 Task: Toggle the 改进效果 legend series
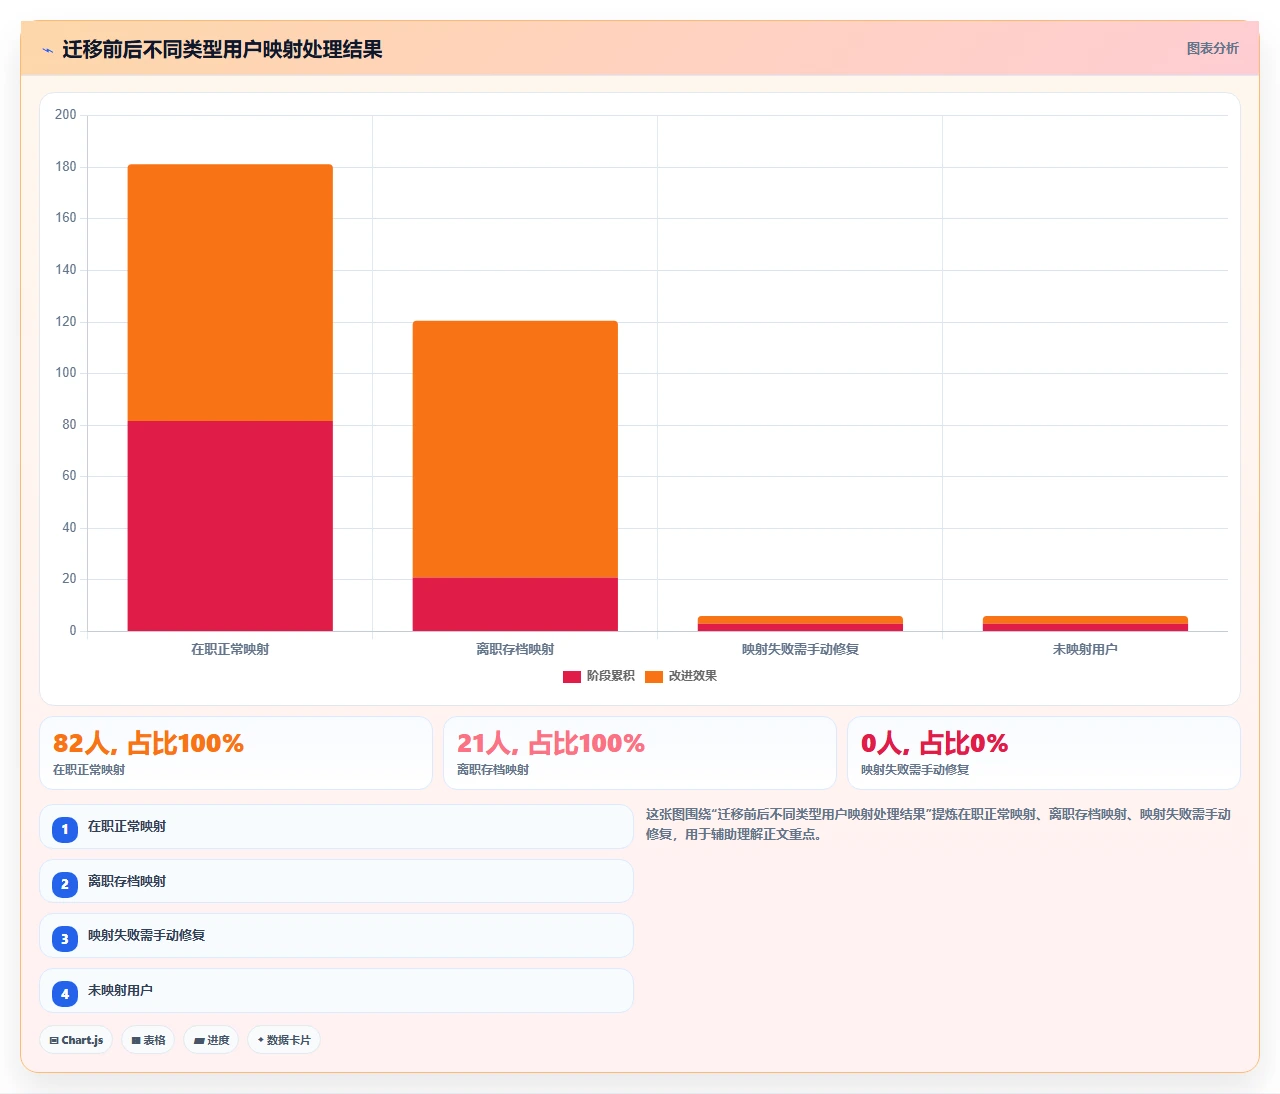(x=681, y=676)
